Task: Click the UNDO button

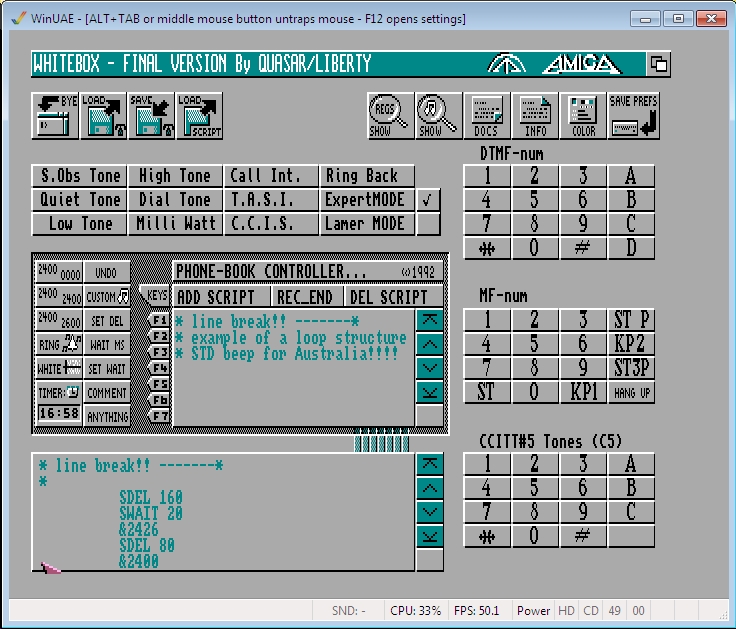Action: [x=107, y=272]
